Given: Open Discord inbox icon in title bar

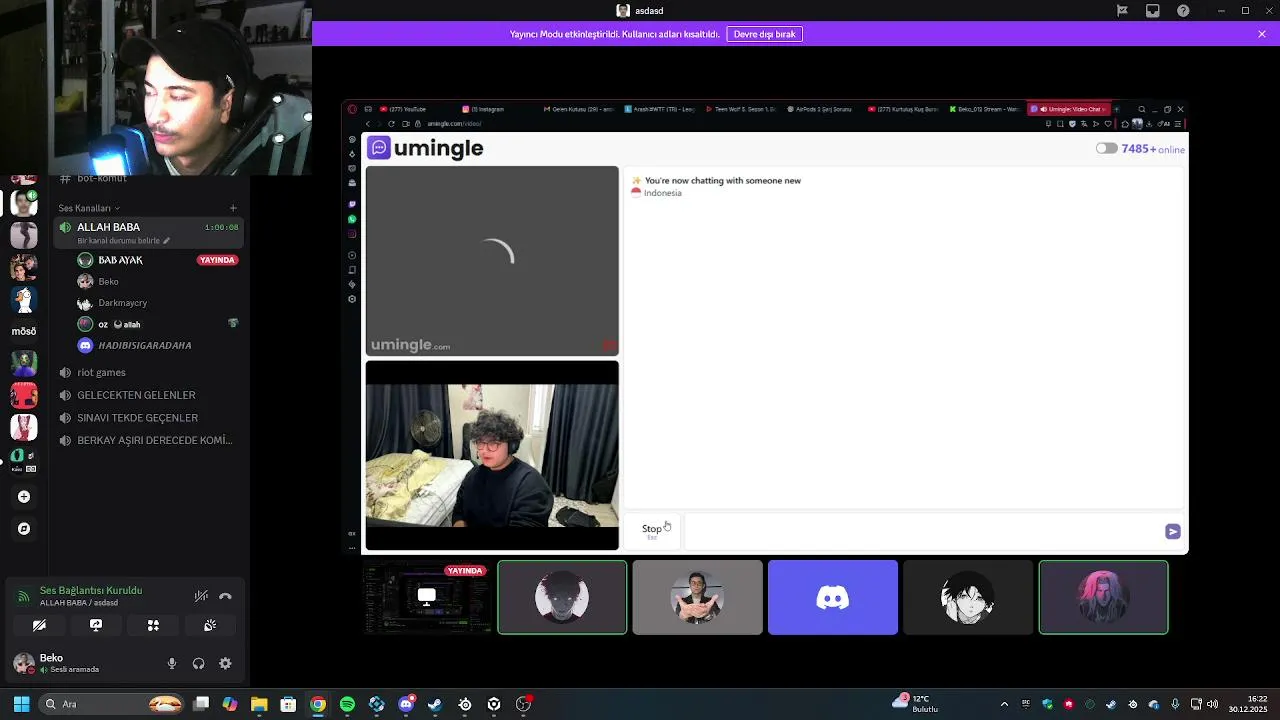Looking at the screenshot, I should [1153, 11].
